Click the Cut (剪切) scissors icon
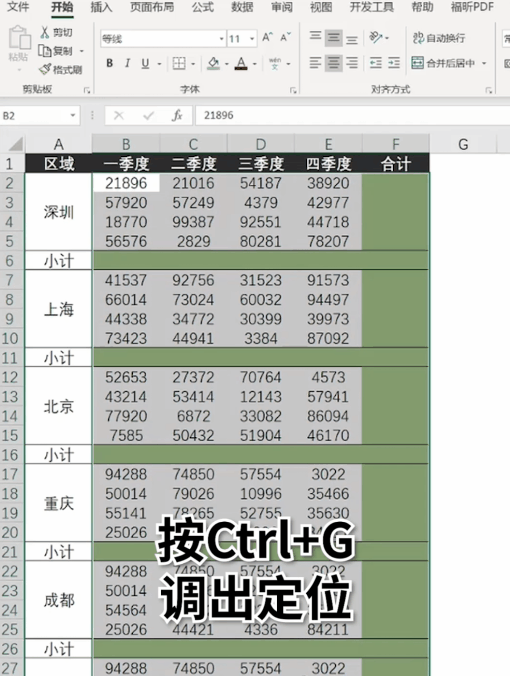This screenshot has height=676, width=510. coord(45,32)
